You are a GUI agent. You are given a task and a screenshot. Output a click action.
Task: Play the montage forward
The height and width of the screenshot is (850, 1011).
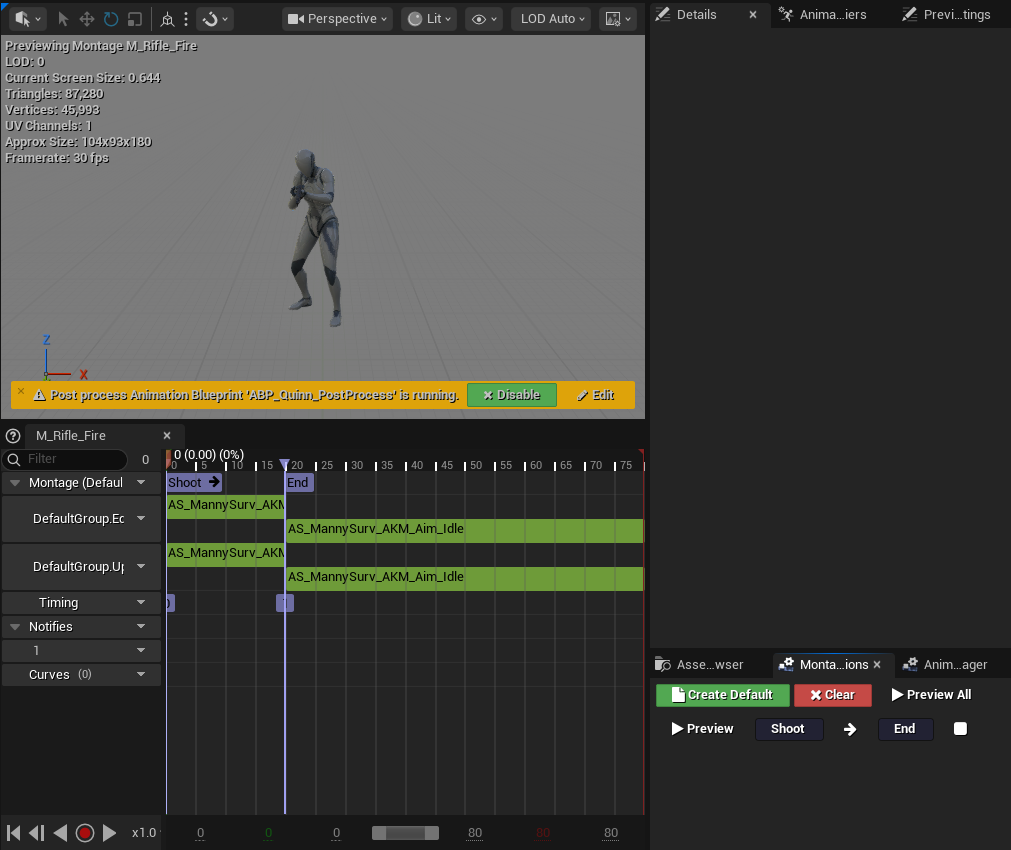110,833
